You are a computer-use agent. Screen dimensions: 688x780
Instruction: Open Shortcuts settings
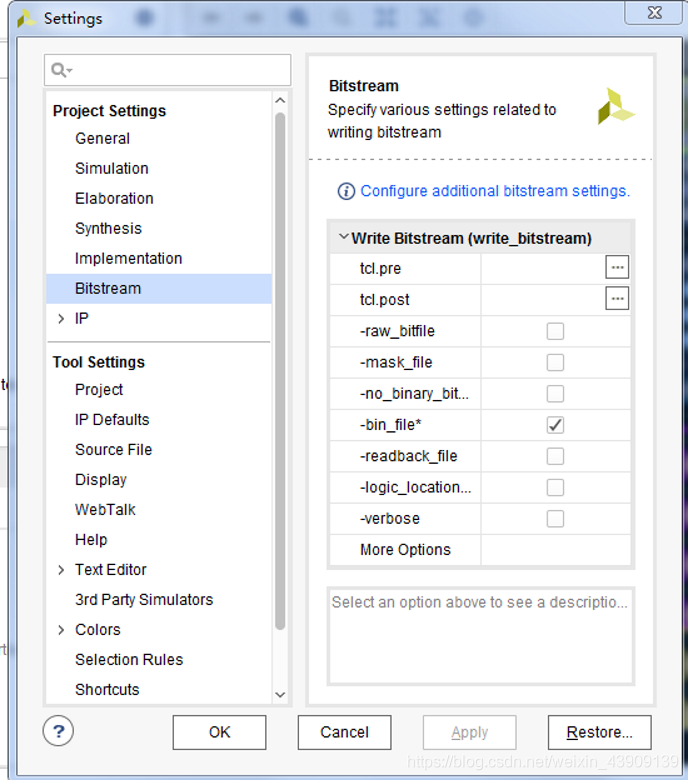point(107,689)
